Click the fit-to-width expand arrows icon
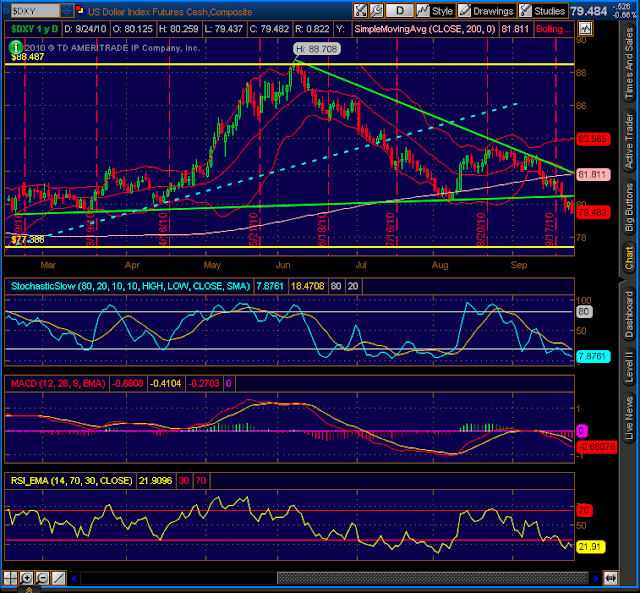 [611, 578]
